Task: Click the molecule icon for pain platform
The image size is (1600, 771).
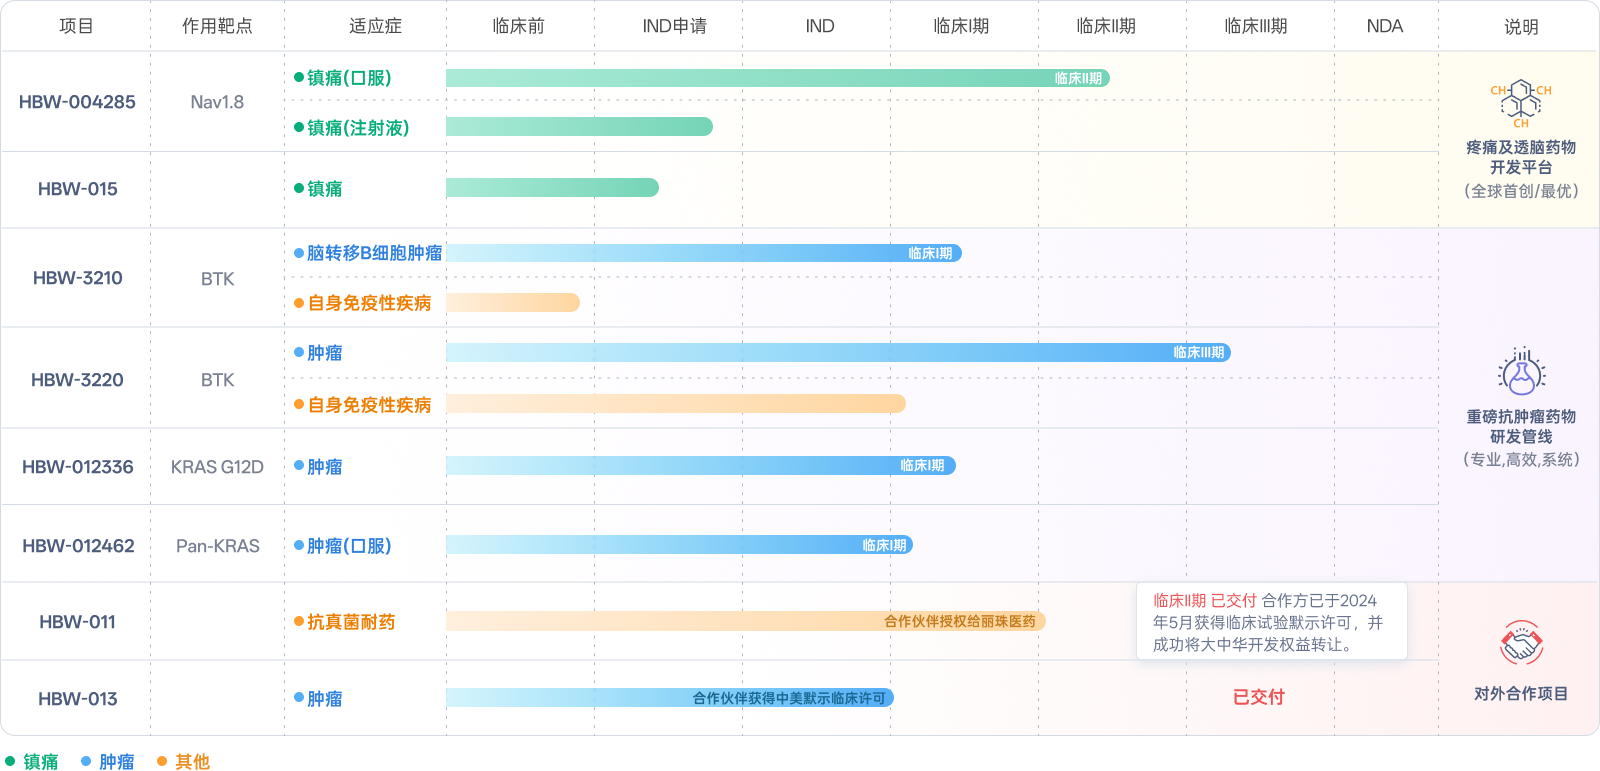Action: point(1521,103)
